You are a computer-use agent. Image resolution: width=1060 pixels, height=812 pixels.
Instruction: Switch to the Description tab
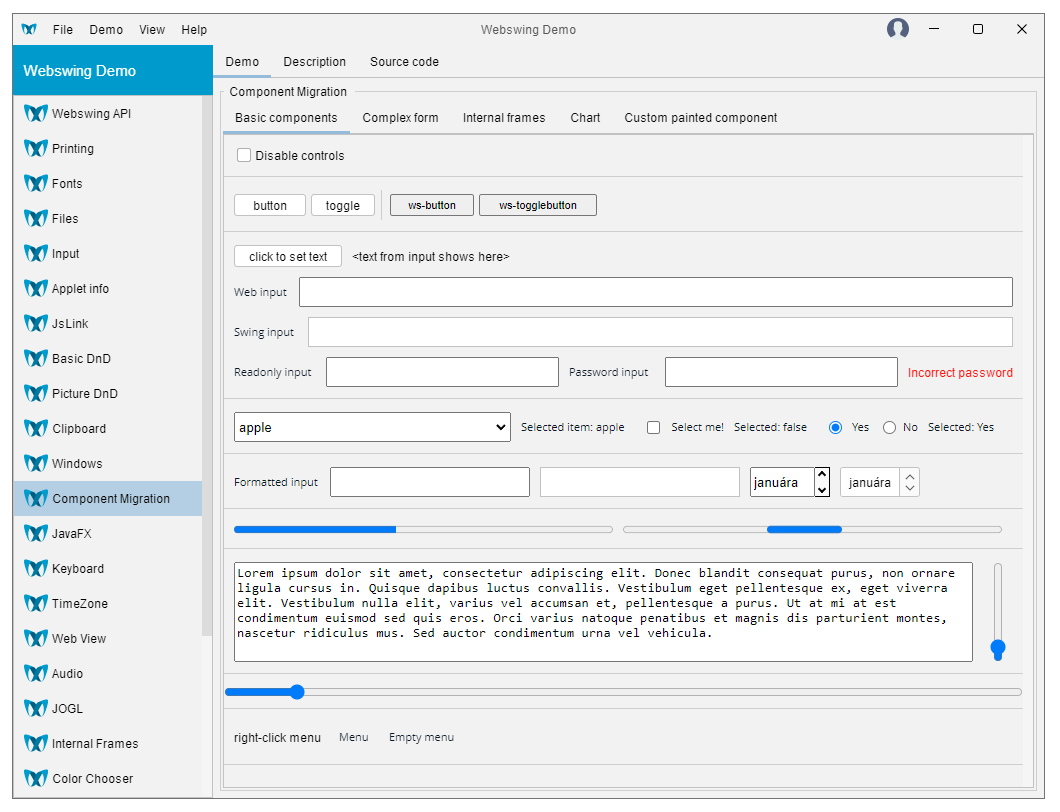tap(314, 62)
